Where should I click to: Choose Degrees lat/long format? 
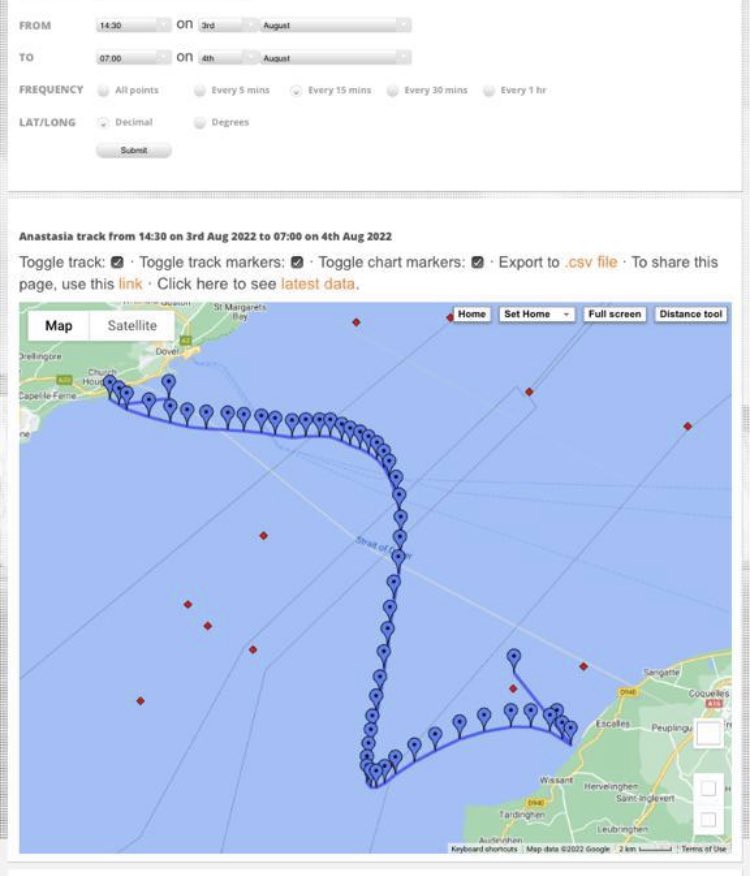200,123
